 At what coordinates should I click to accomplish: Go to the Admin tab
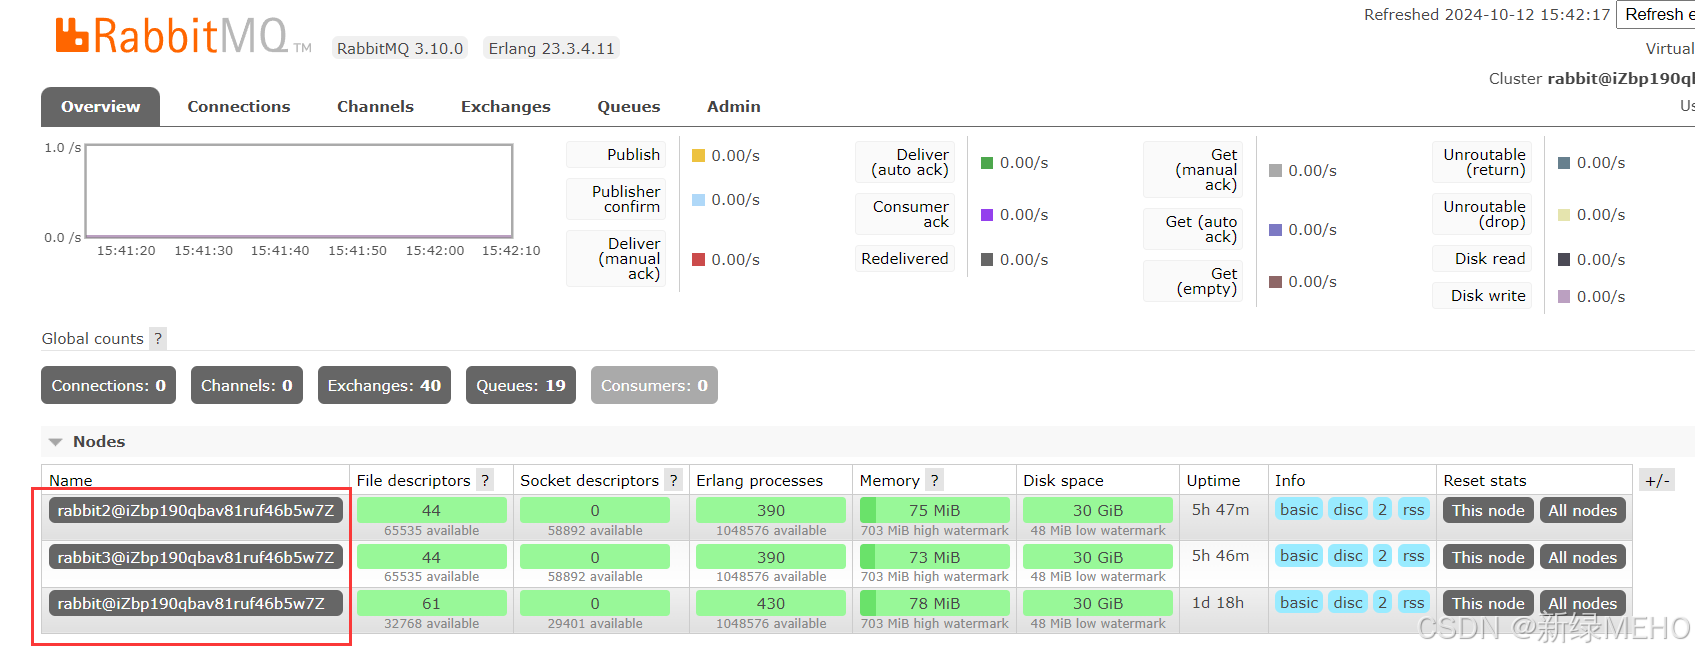[x=733, y=107]
